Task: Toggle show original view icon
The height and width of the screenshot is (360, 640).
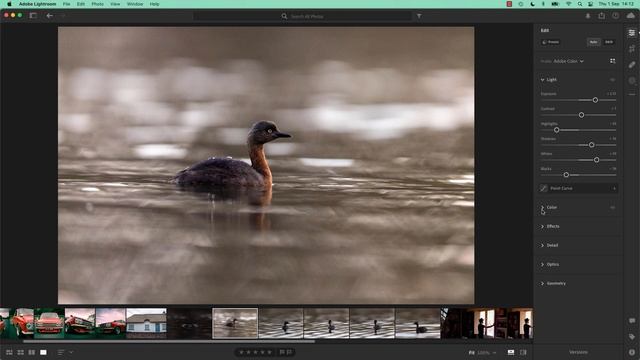Action: pos(523,352)
